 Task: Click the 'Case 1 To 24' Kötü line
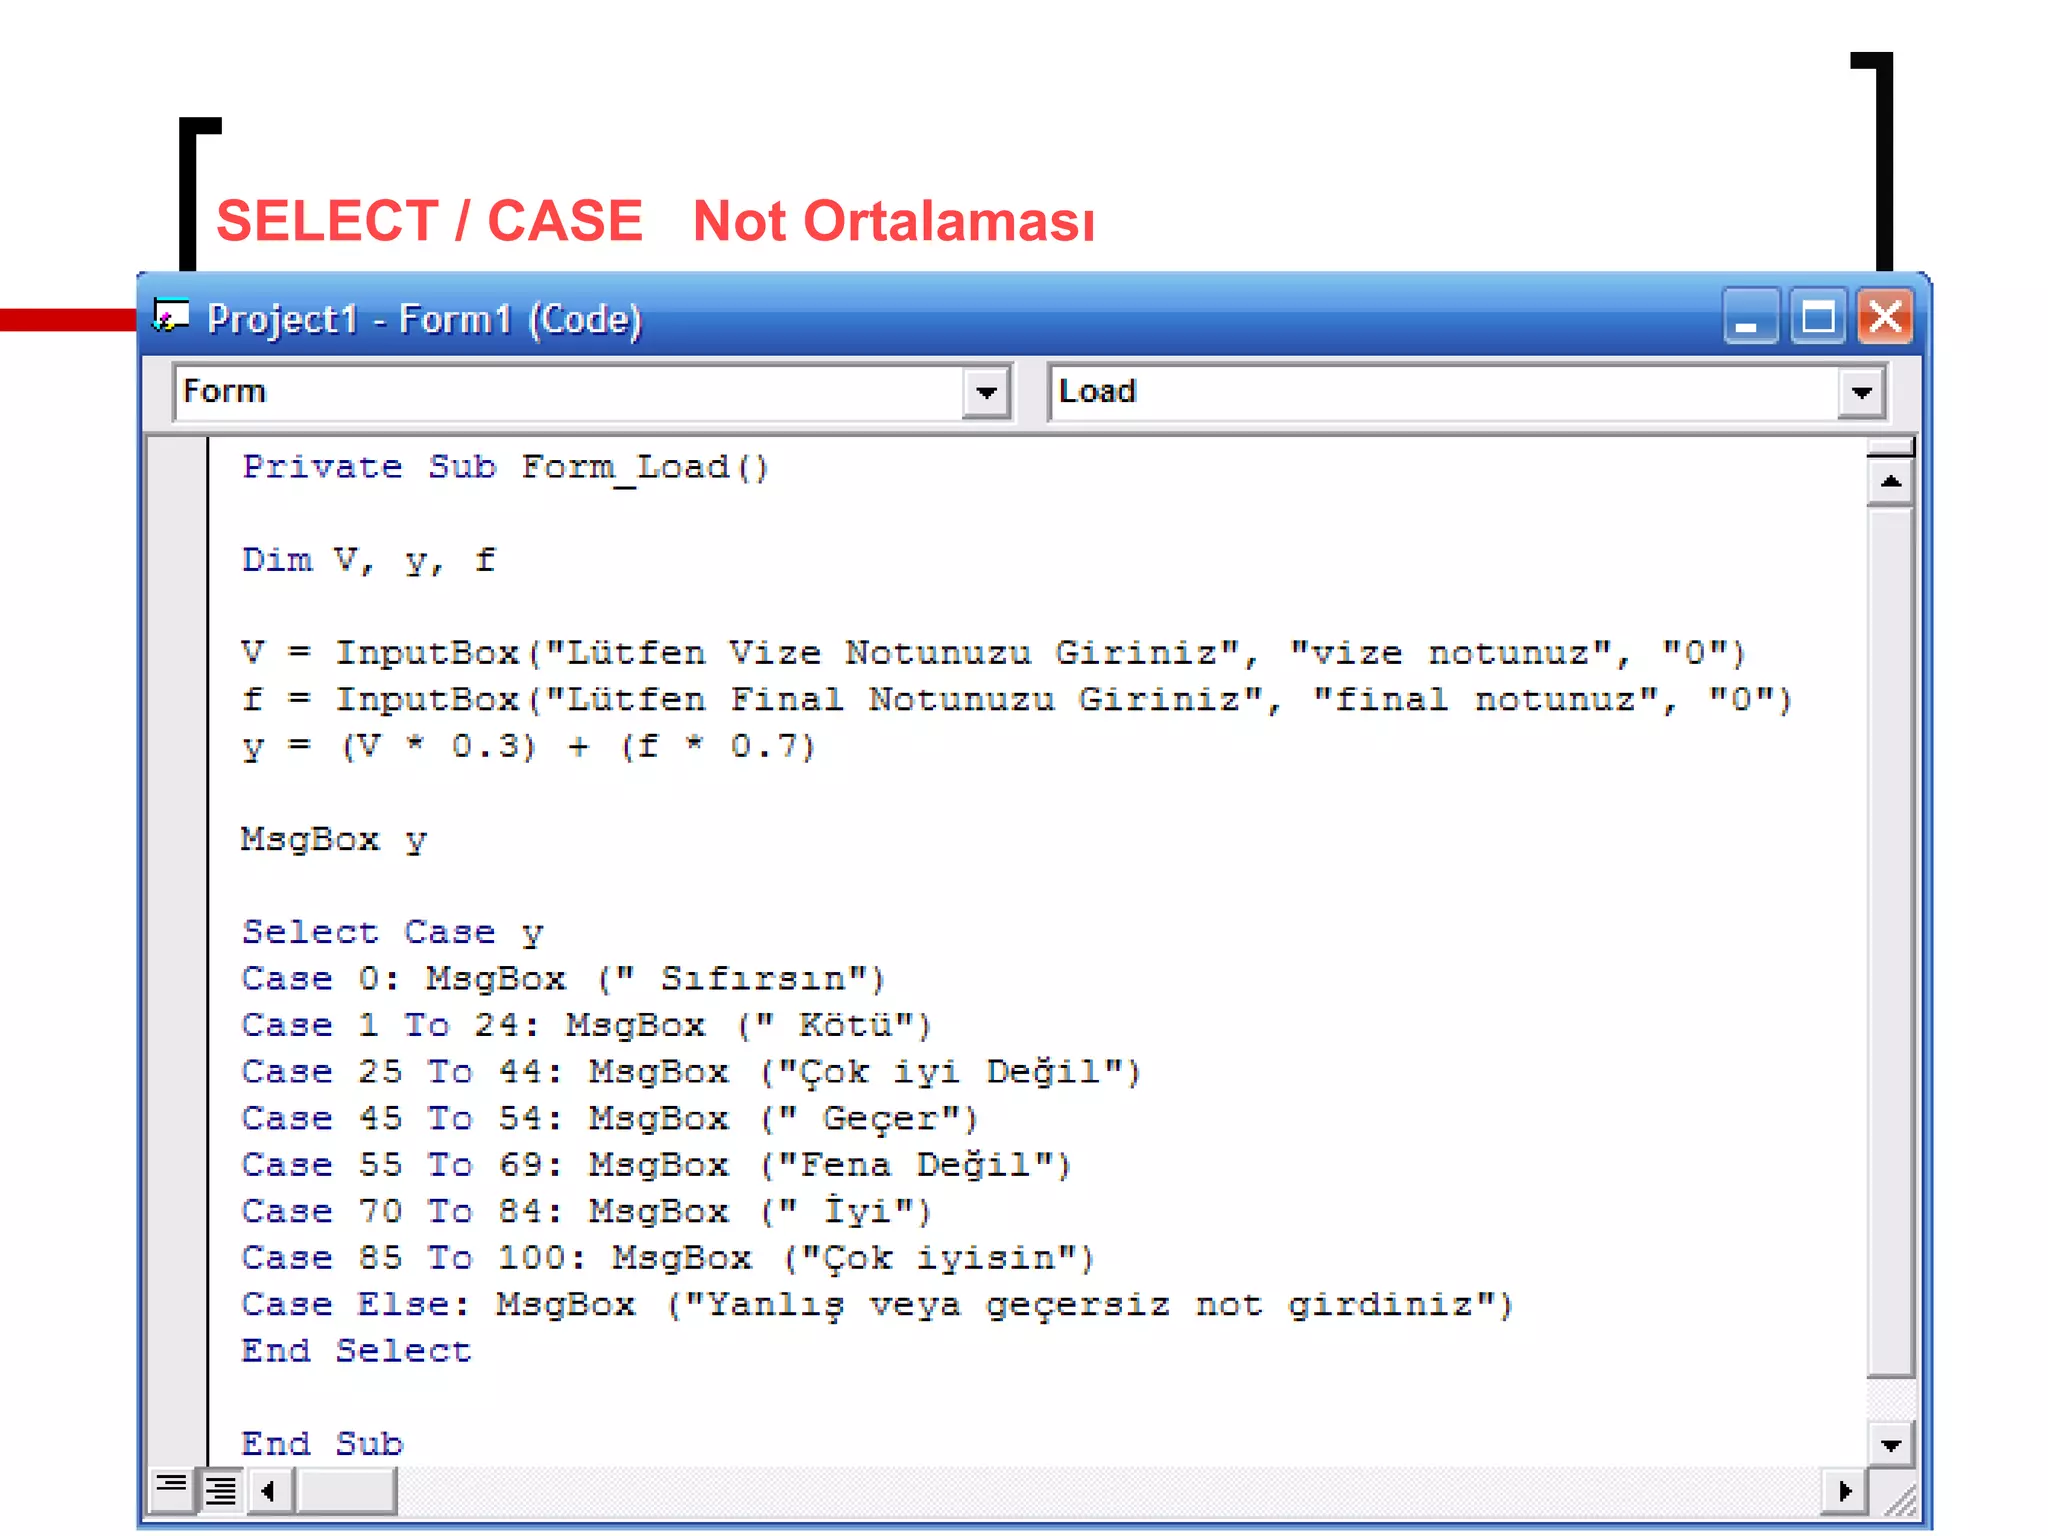pos(587,1025)
